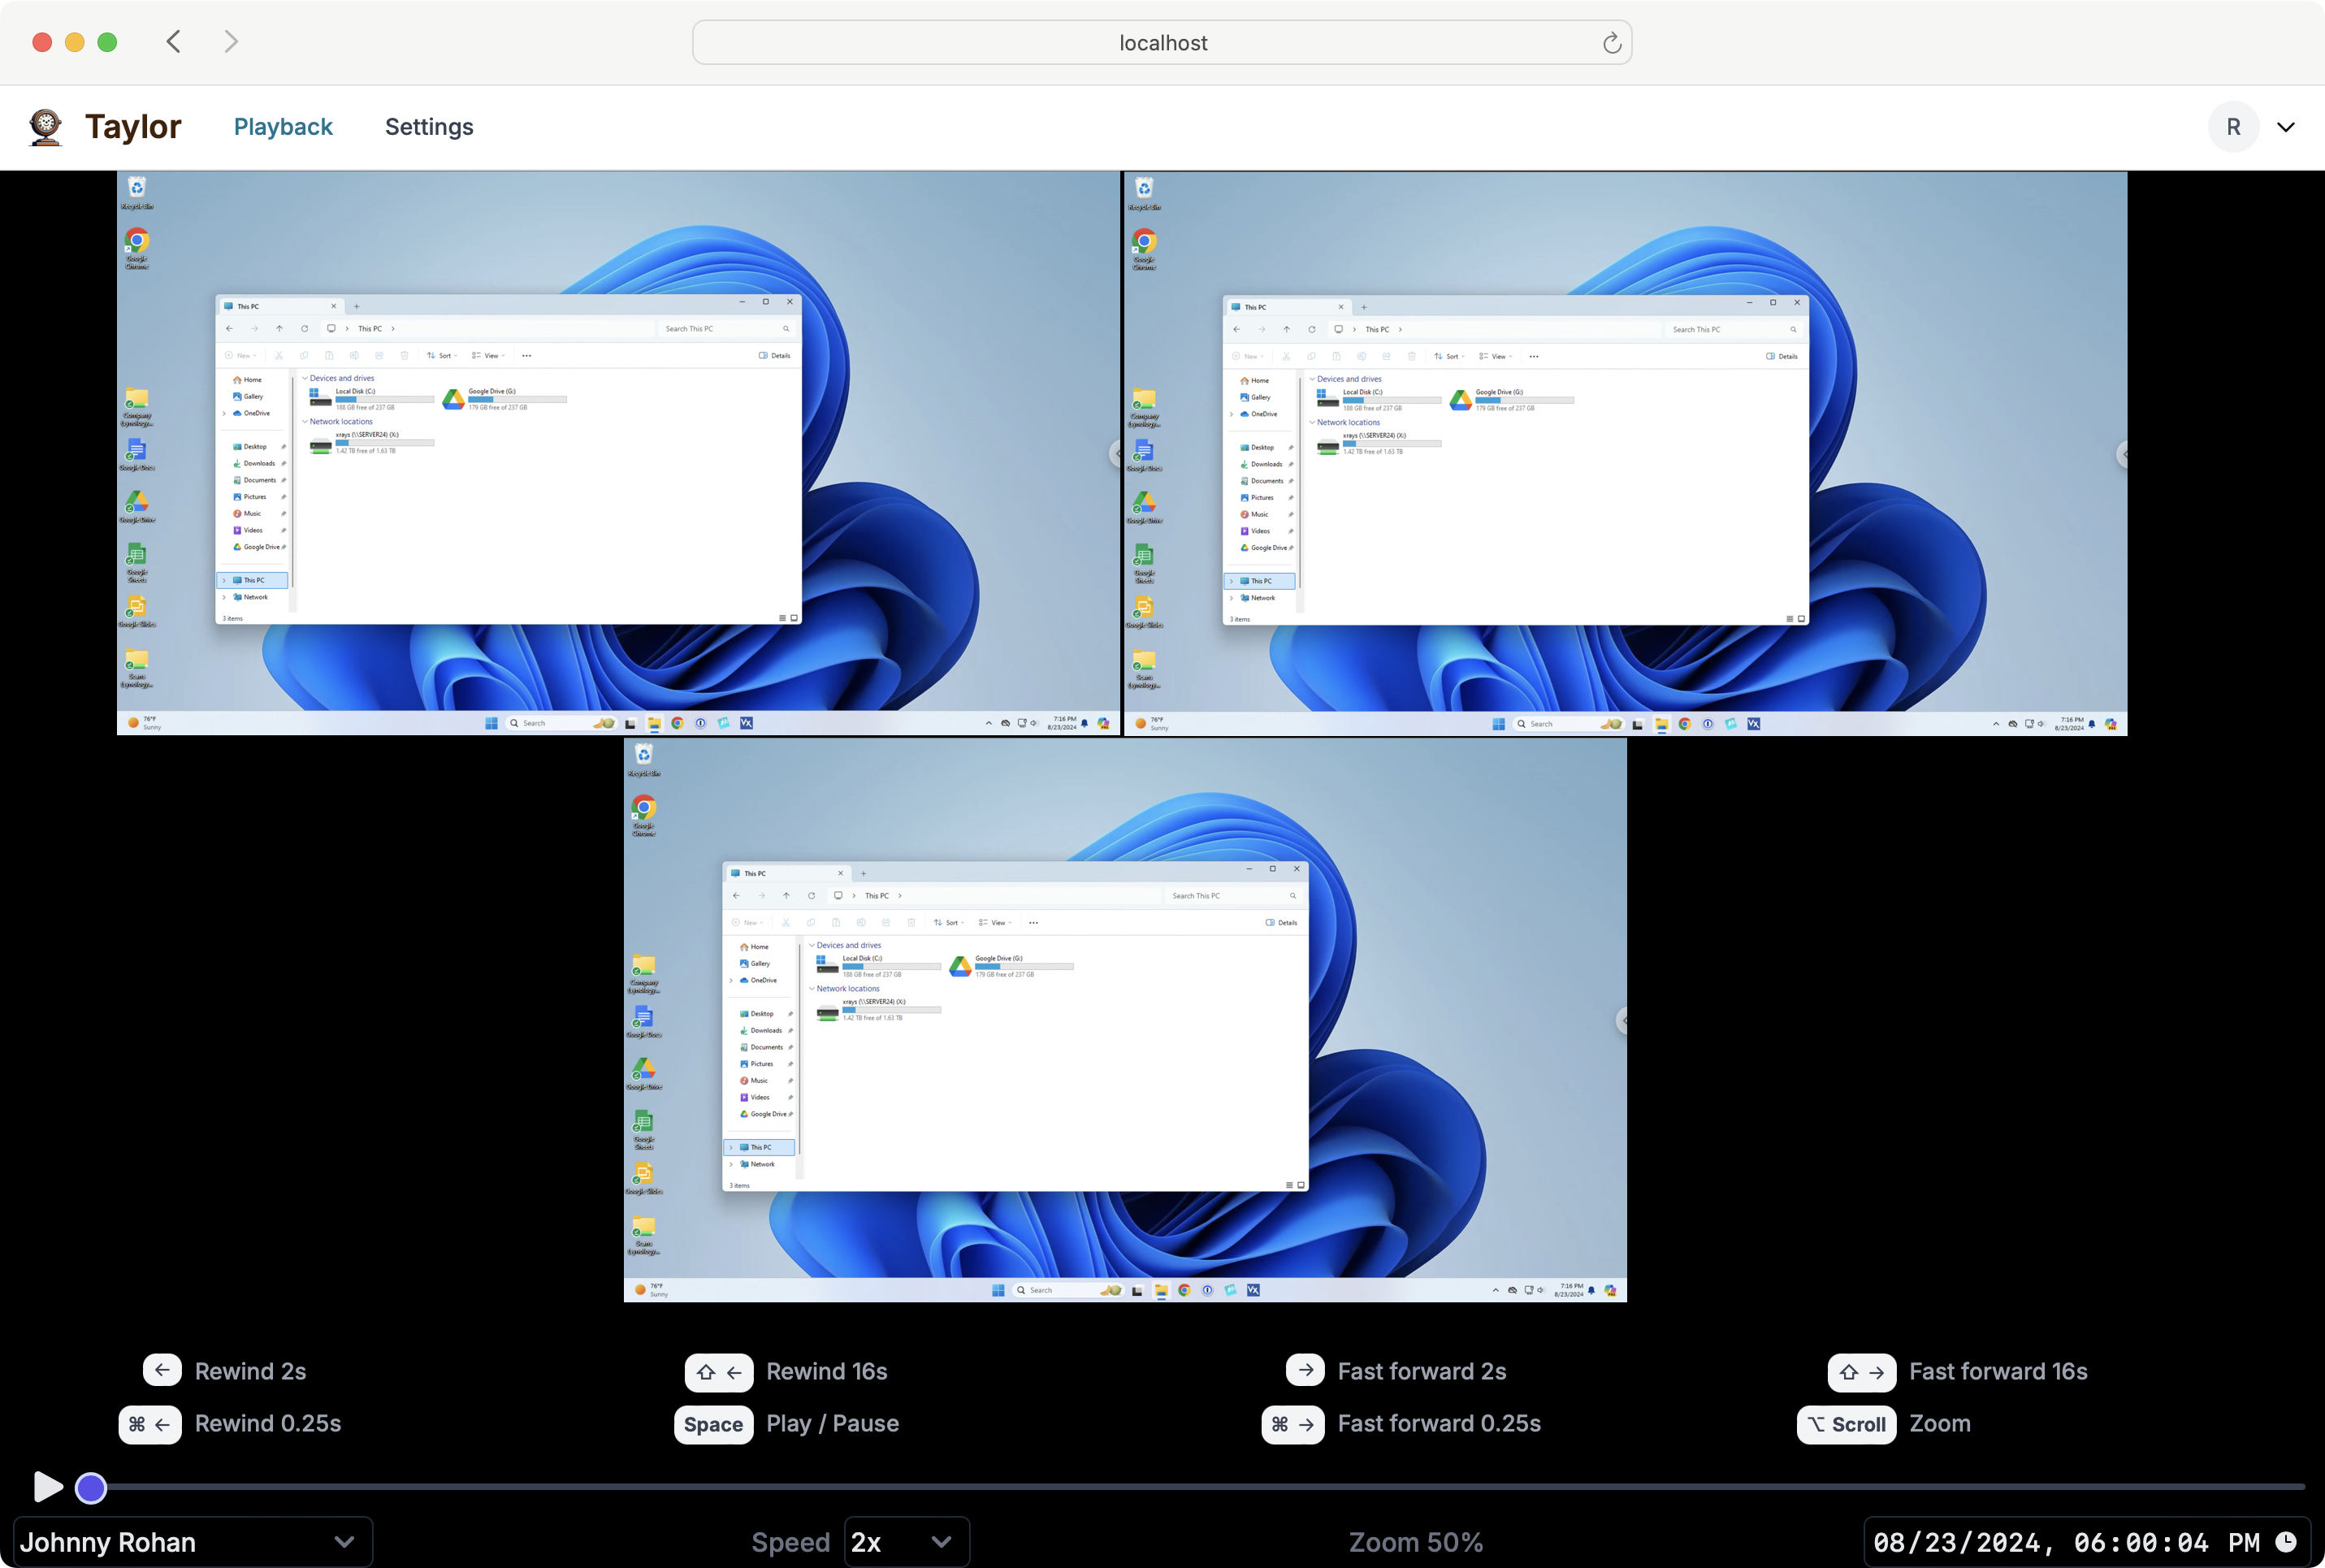The image size is (2325, 1568).
Task: Click the browser back arrow
Action: click(x=174, y=42)
